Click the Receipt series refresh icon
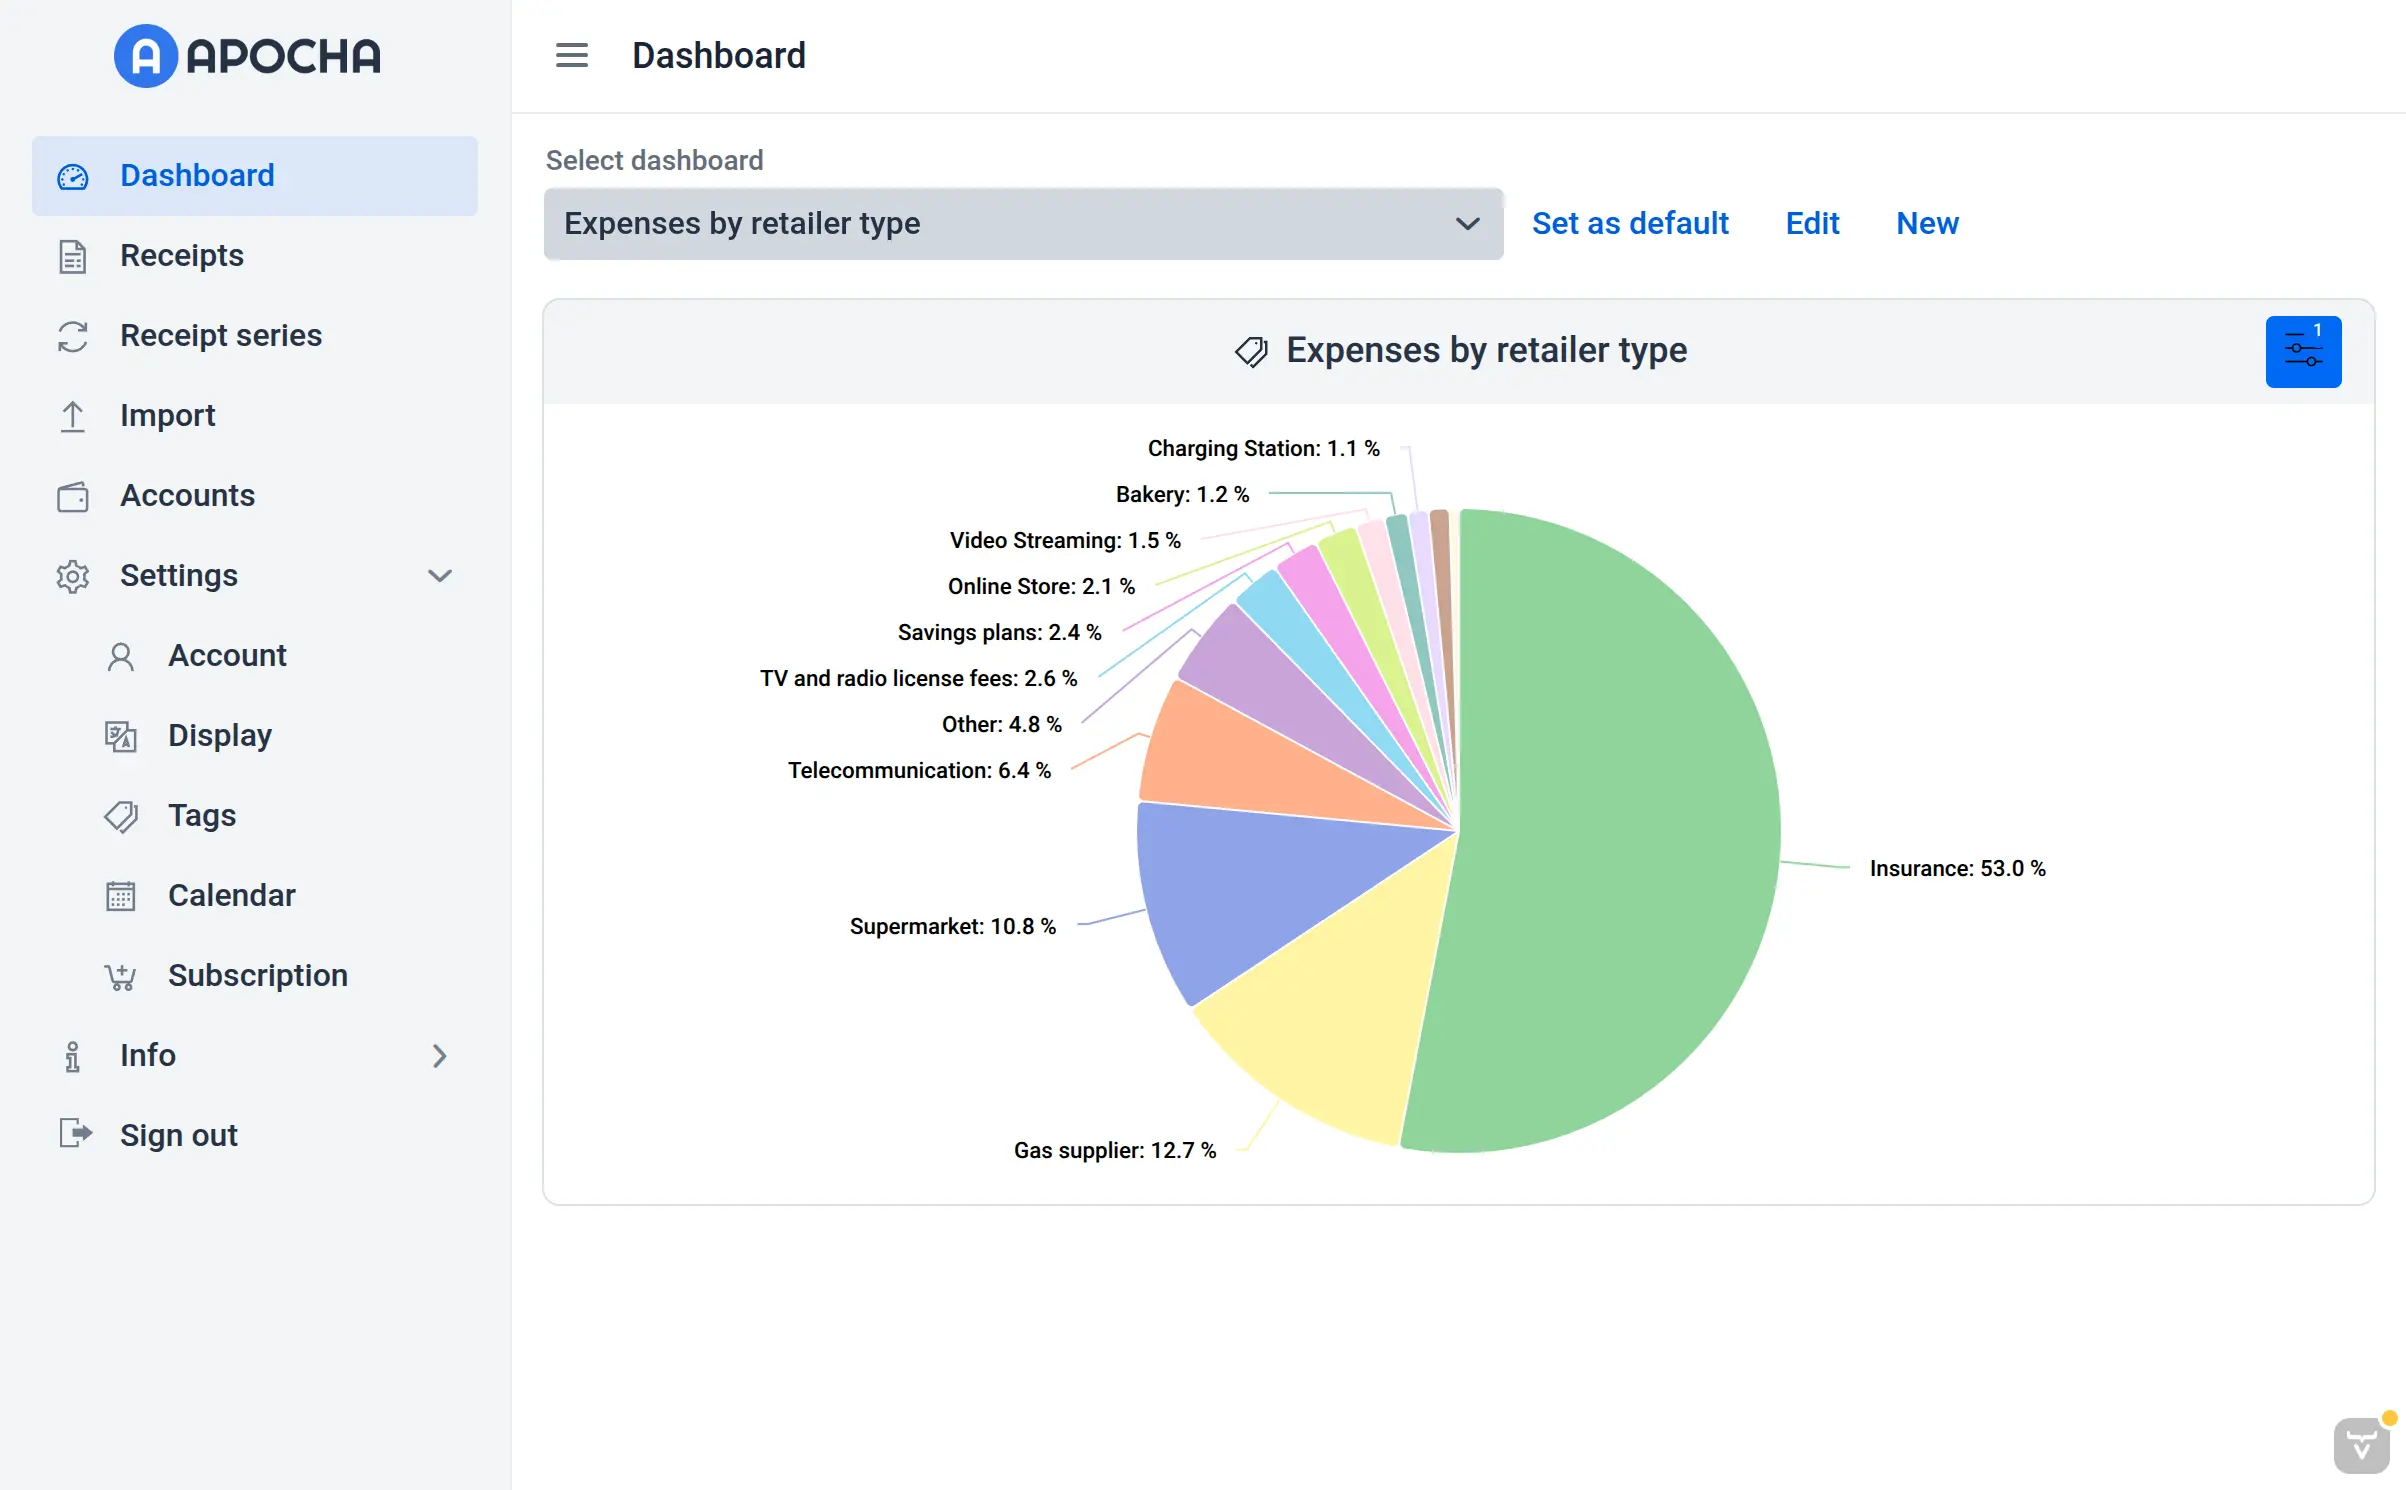The width and height of the screenshot is (2406, 1490). [x=72, y=336]
